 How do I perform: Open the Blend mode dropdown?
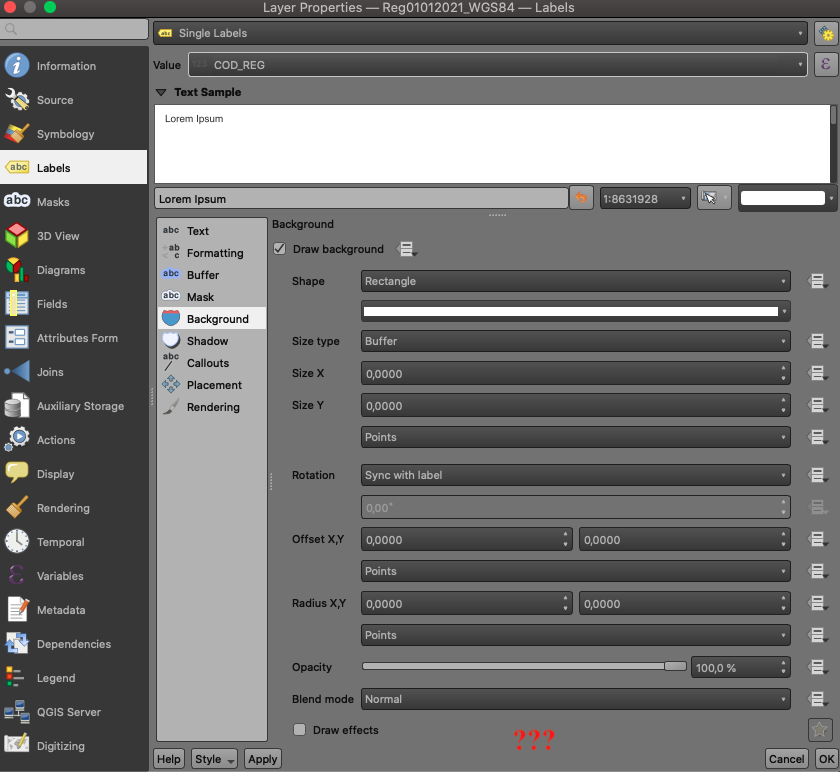575,699
